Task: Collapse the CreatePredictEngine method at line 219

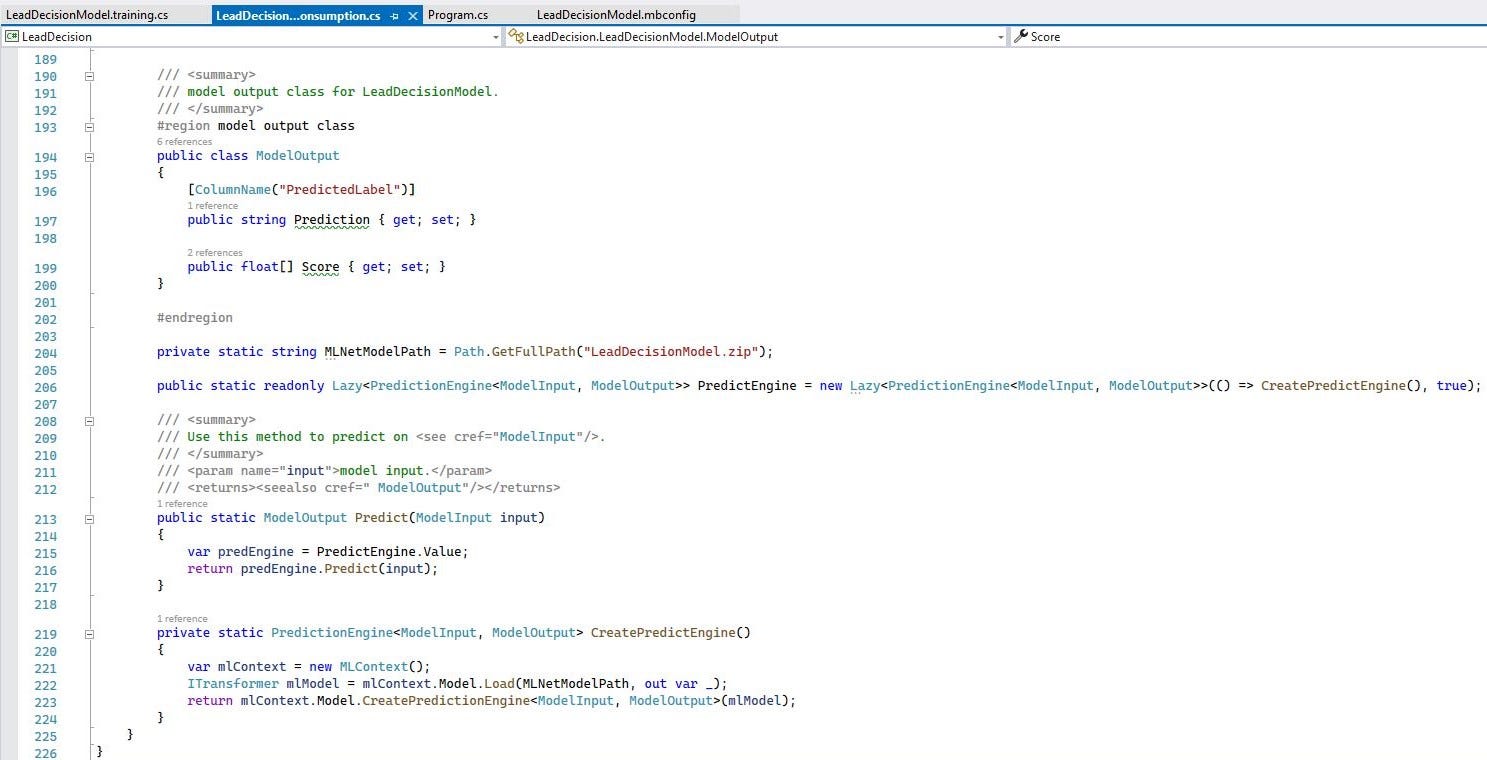Action: coord(89,634)
